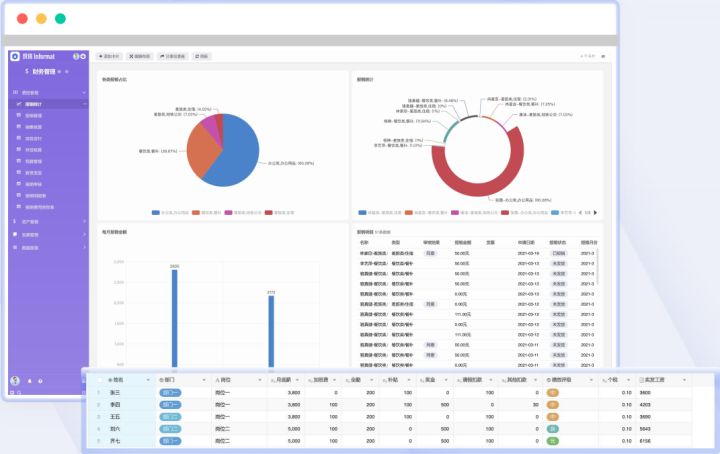Image resolution: width=720 pixels, height=454 pixels.
Task: Open the 岗位 column dropdown arrow
Action: pos(259,380)
